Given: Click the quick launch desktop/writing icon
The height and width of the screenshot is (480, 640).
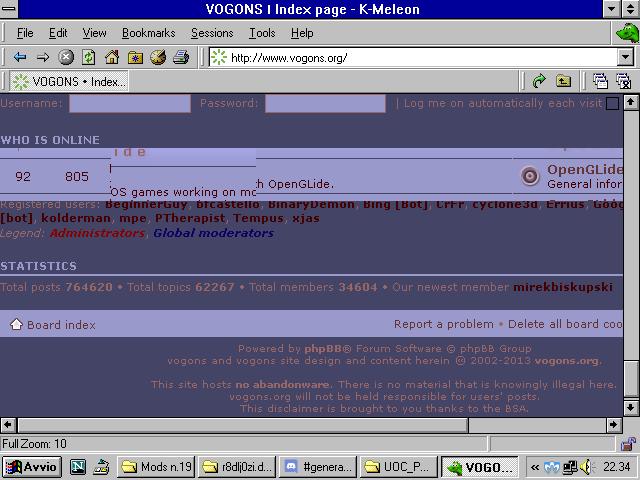Looking at the screenshot, I should [x=101, y=467].
